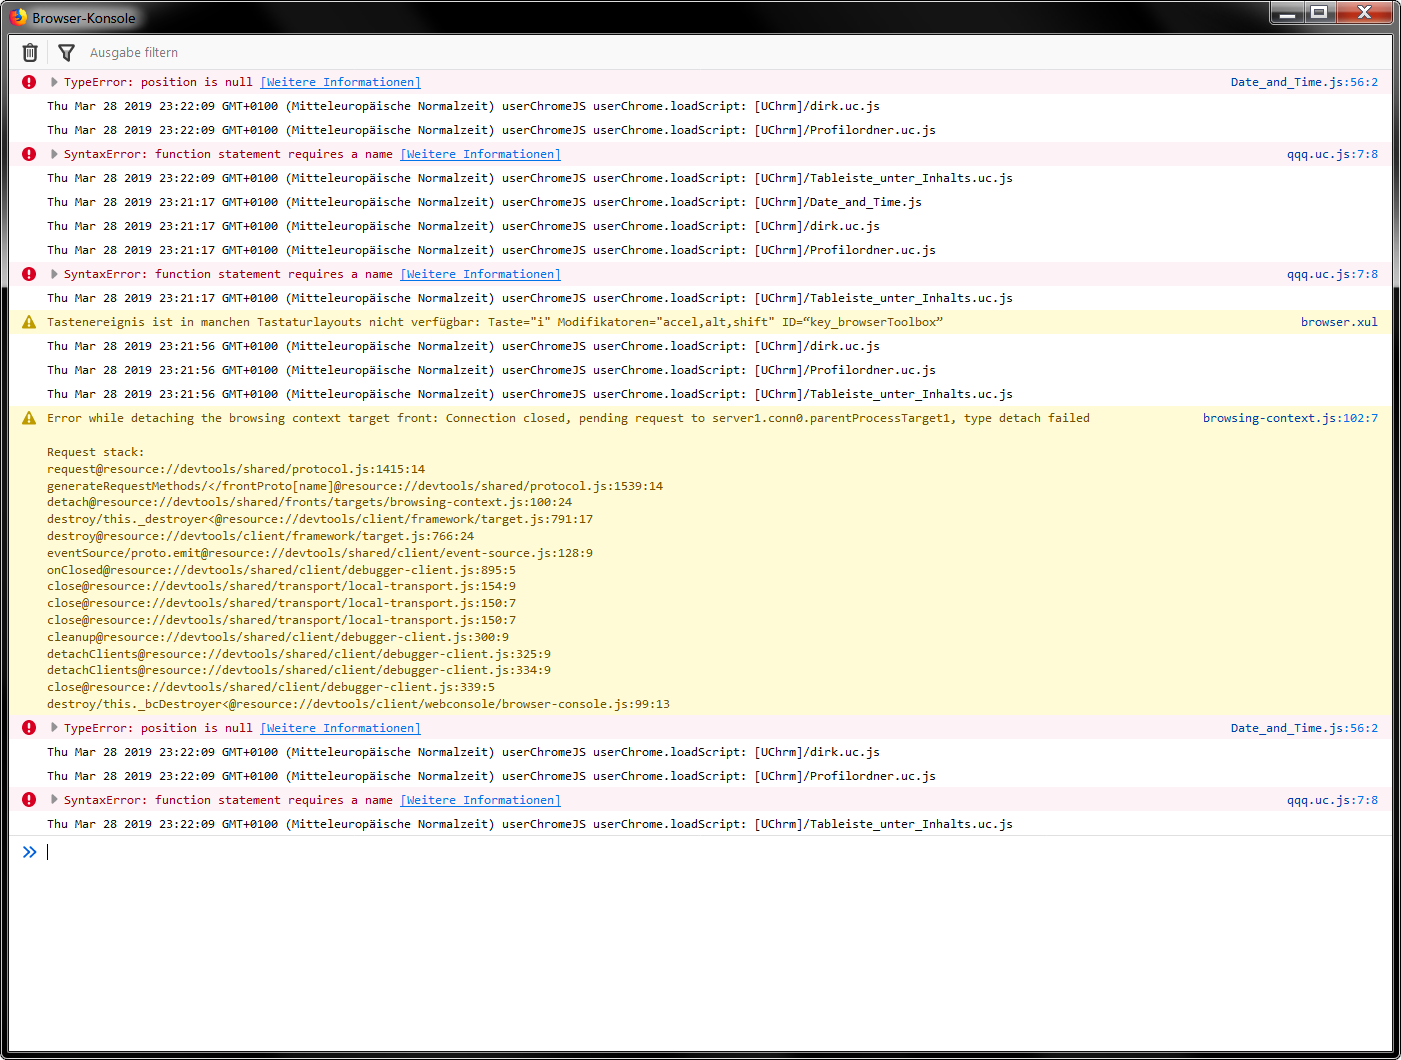
Task: Click warning icon beside 'Error while detaching' message
Action: (x=29, y=418)
